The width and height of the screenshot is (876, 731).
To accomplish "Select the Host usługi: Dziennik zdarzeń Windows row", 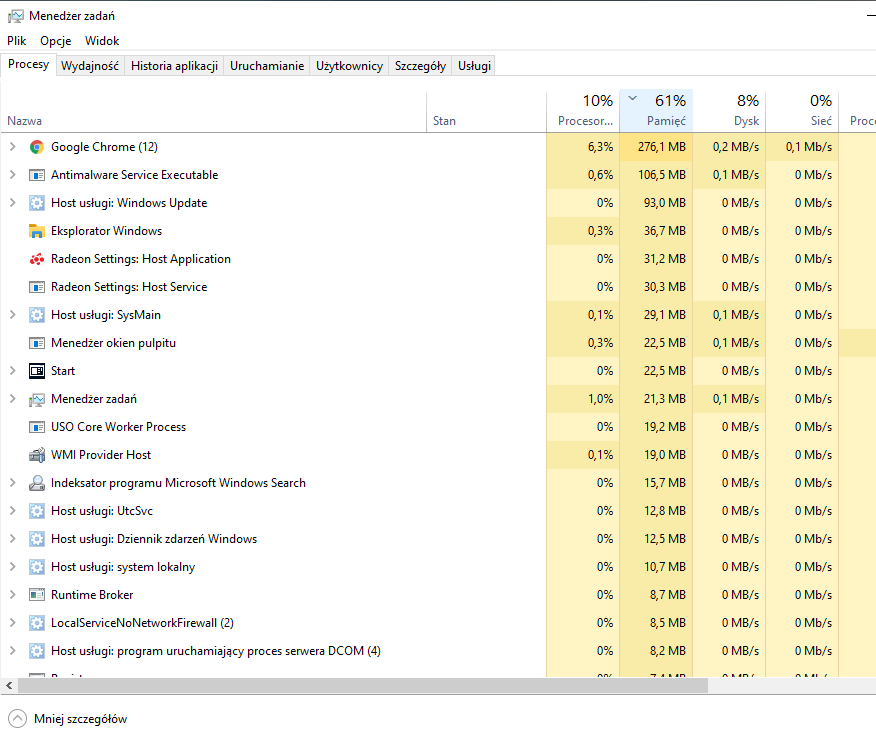I will click(x=438, y=539).
